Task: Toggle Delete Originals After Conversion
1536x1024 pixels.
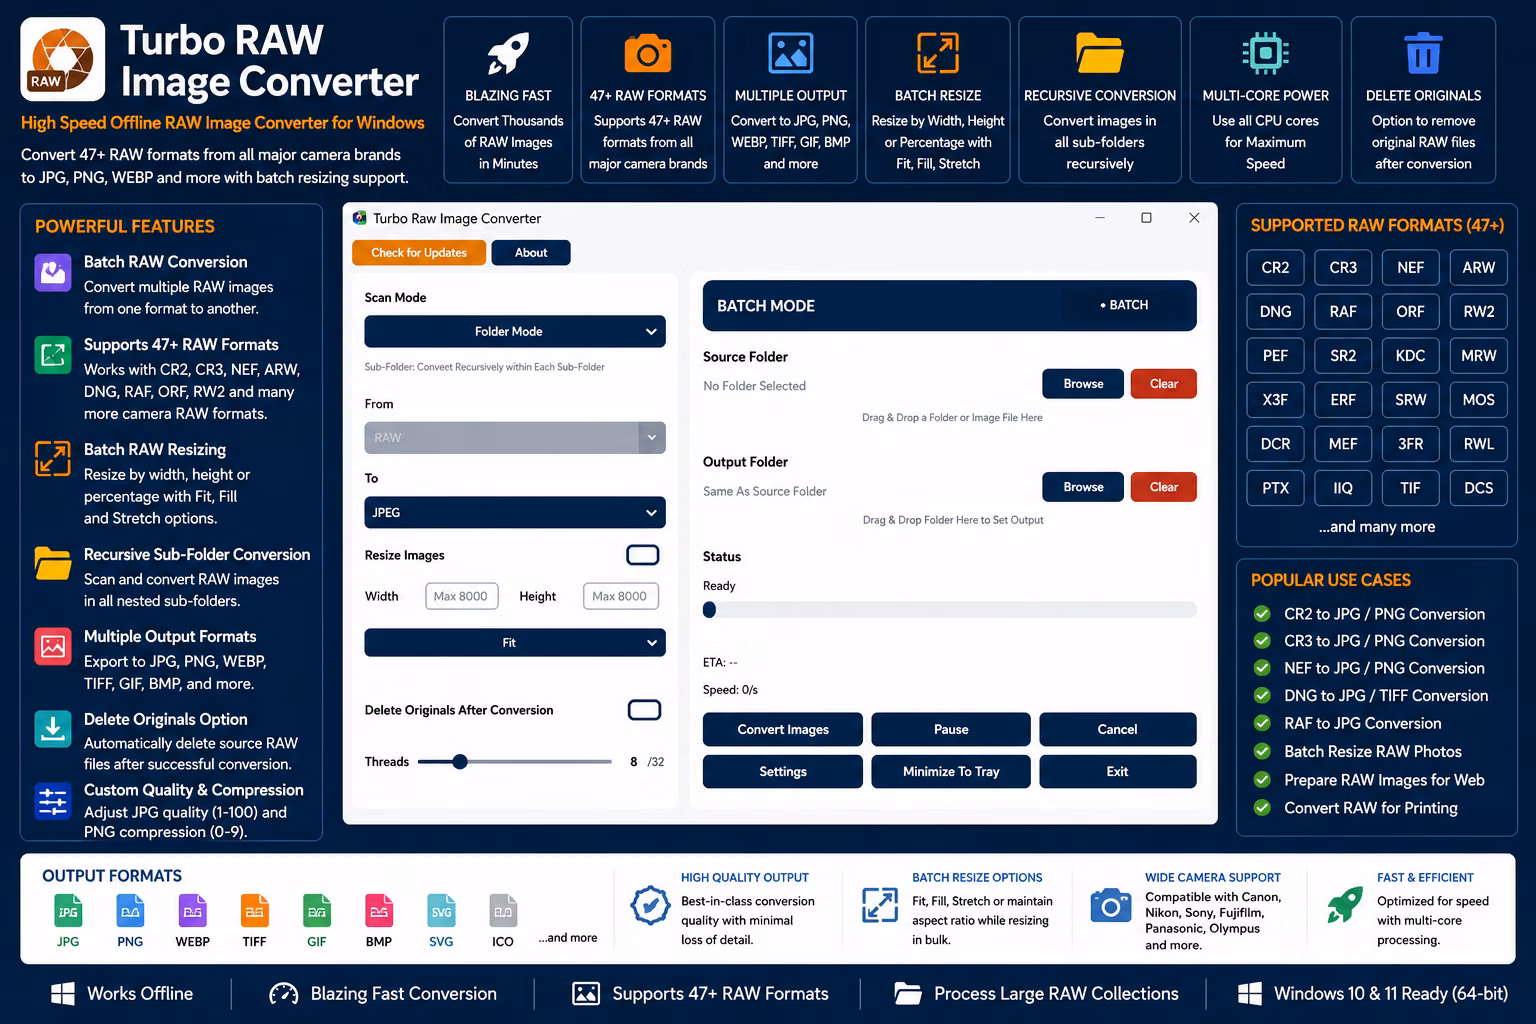Action: (644, 710)
